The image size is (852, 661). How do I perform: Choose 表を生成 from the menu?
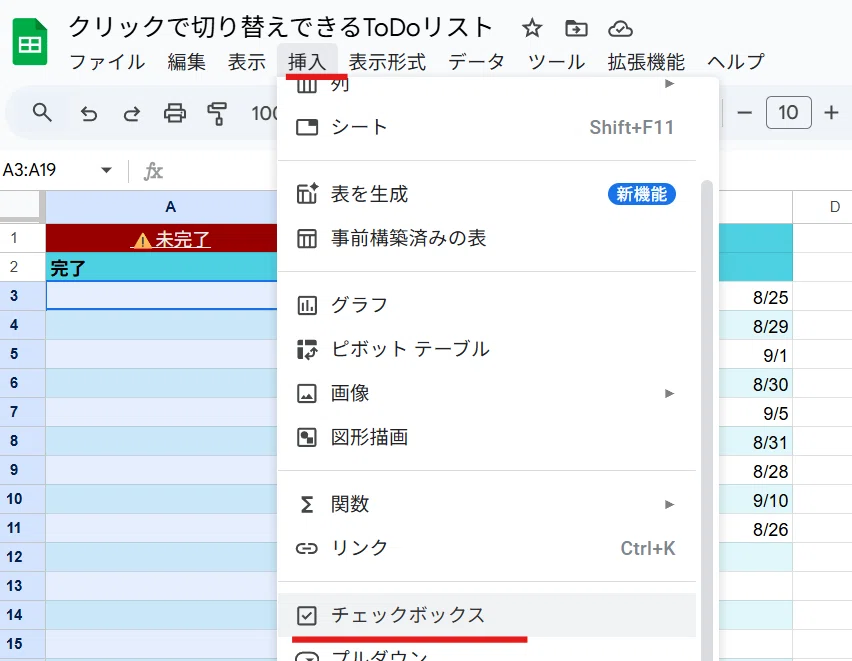[486, 194]
